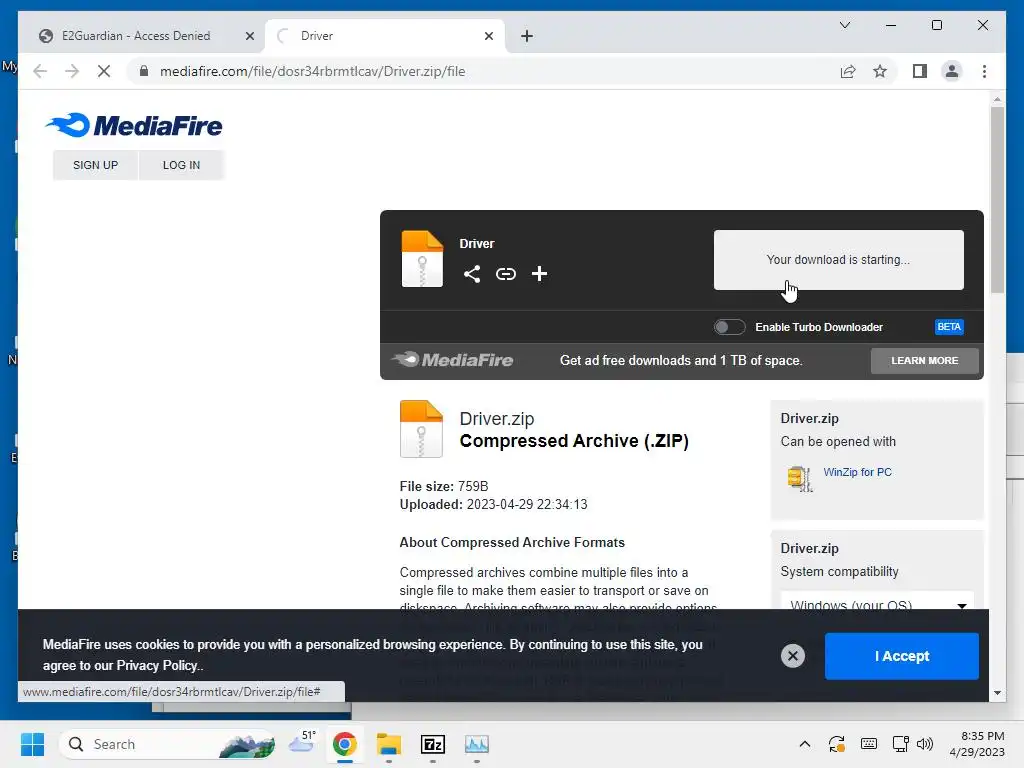This screenshot has height=768, width=1024.
Task: Click the File size: 759B text
Action: coord(444,486)
